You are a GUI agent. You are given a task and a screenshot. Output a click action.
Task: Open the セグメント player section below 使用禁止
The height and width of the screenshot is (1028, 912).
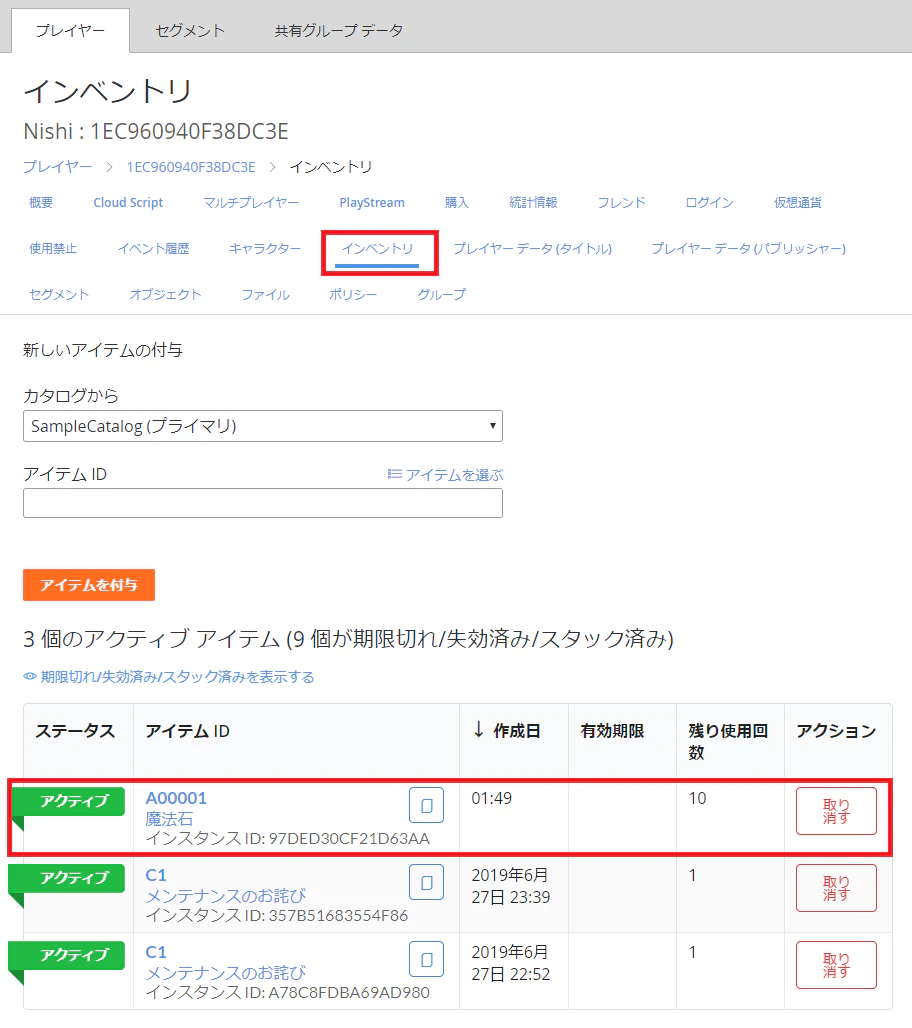[59, 294]
